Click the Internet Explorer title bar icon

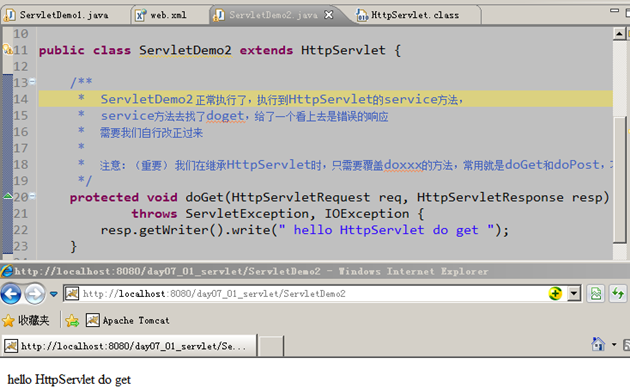[x=7, y=271]
